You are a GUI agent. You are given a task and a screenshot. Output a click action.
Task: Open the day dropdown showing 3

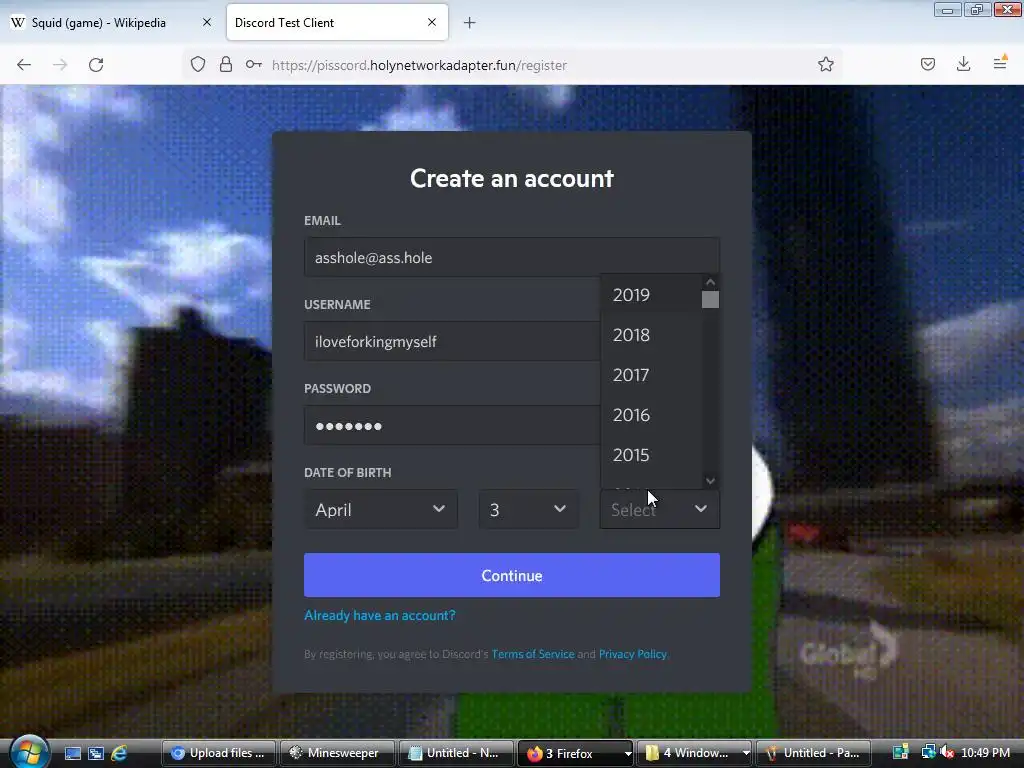(x=528, y=509)
